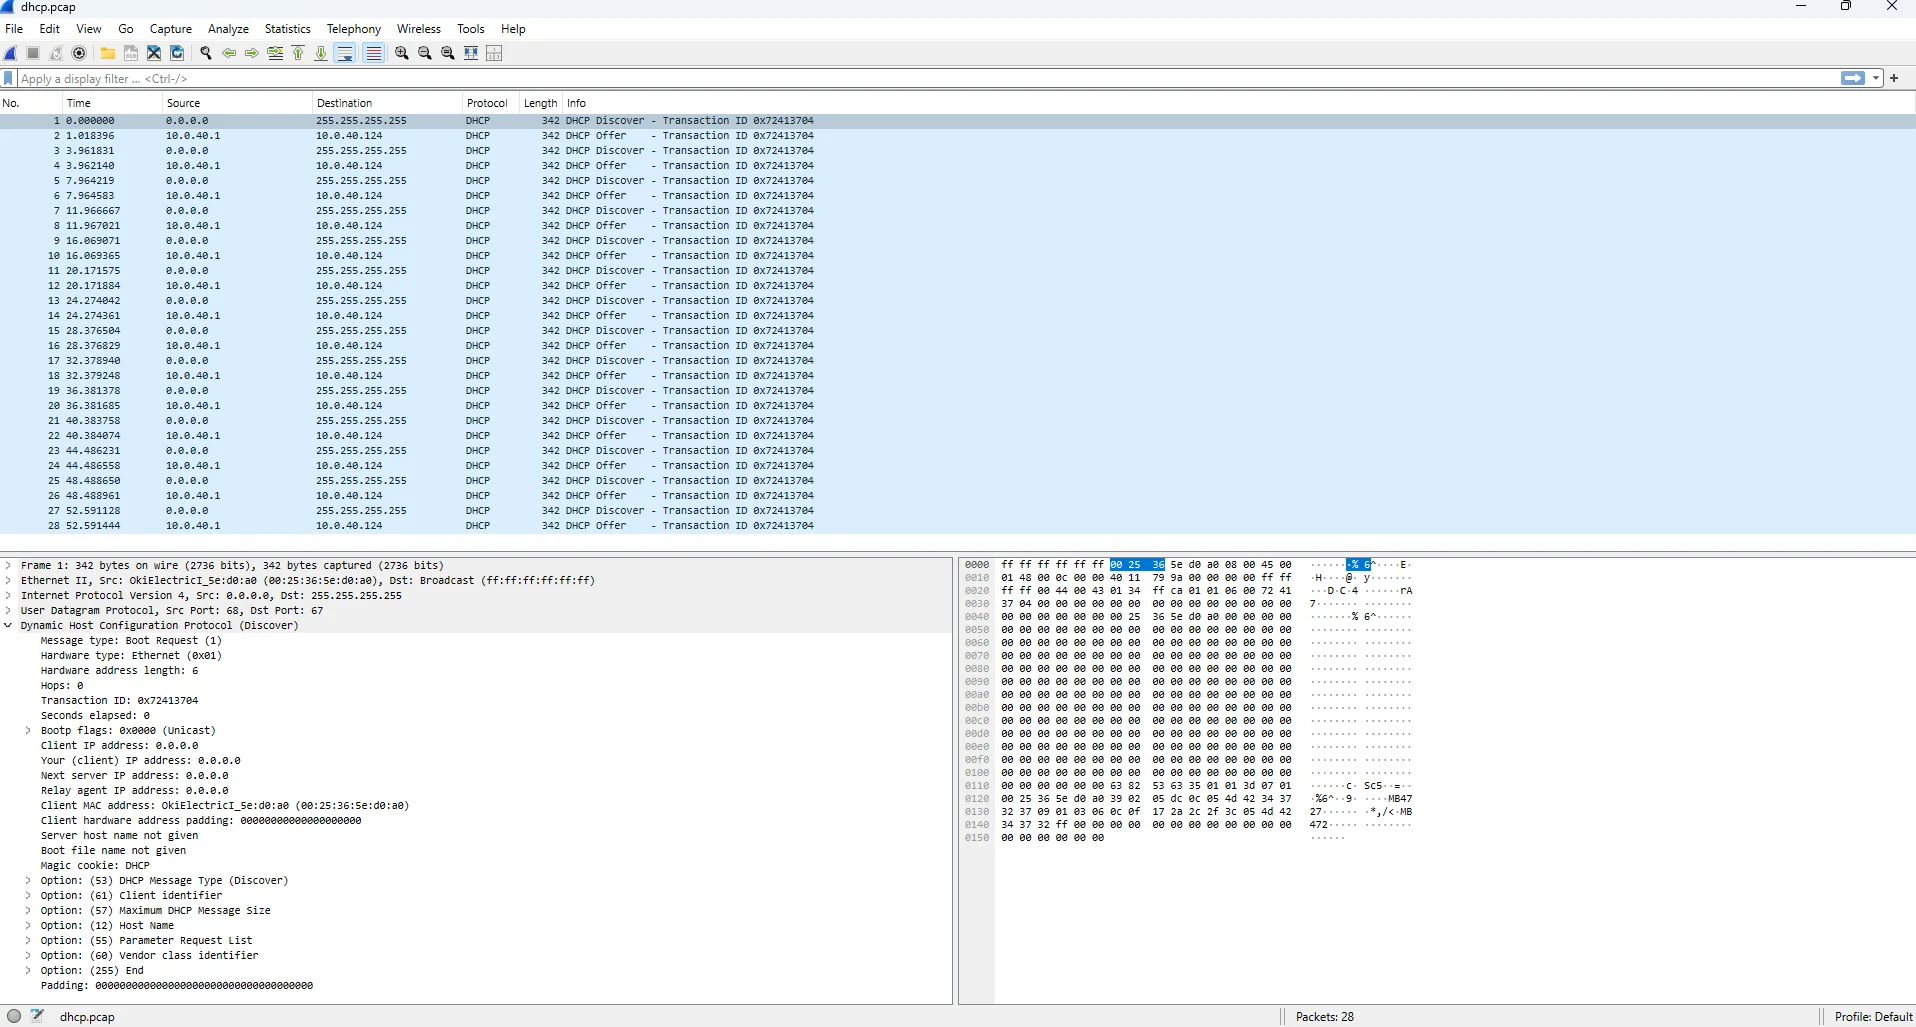Expand Internet Protocol Version 4 section

[9, 595]
